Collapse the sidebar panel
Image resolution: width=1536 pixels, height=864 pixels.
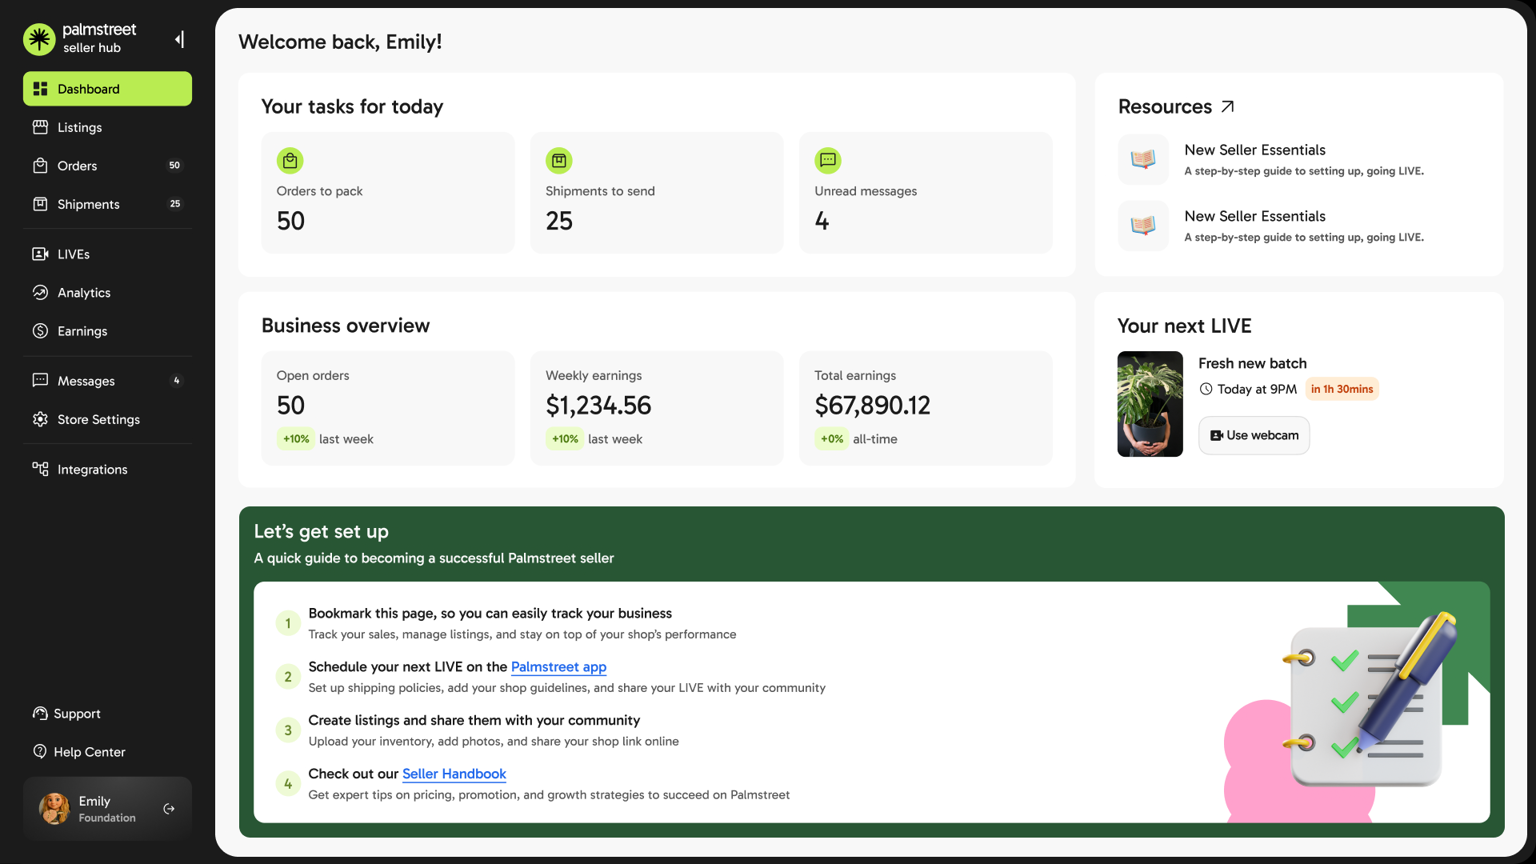(x=179, y=39)
